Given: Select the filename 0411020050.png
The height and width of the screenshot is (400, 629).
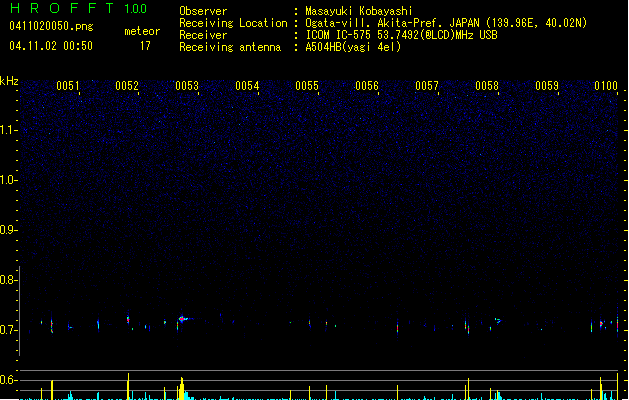Looking at the screenshot, I should pos(51,26).
